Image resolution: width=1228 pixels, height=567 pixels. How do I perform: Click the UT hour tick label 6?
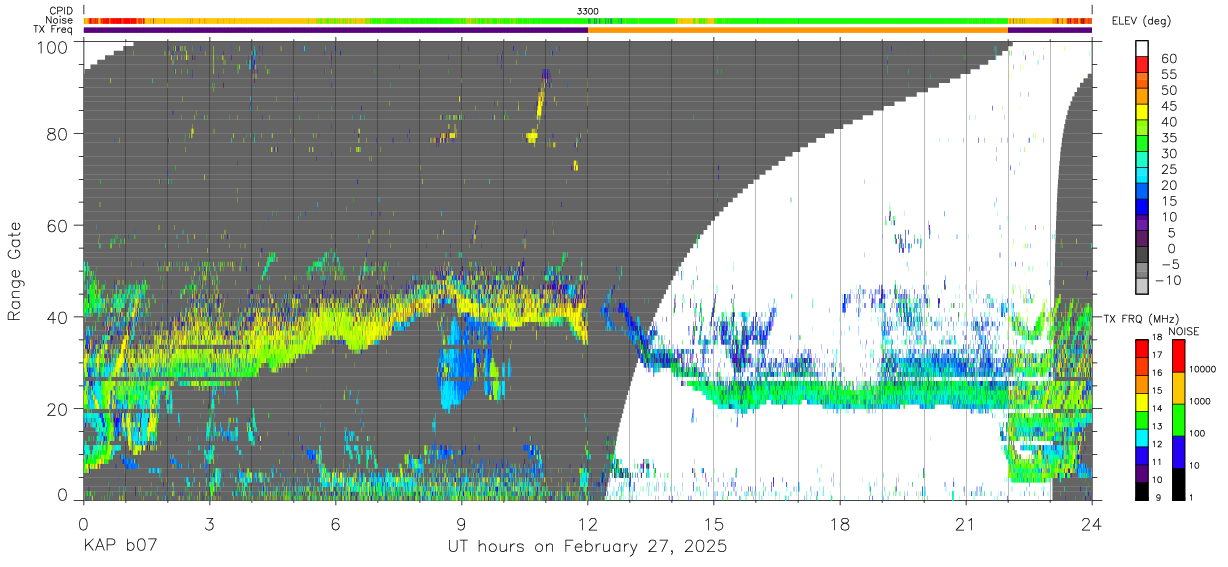[336, 524]
